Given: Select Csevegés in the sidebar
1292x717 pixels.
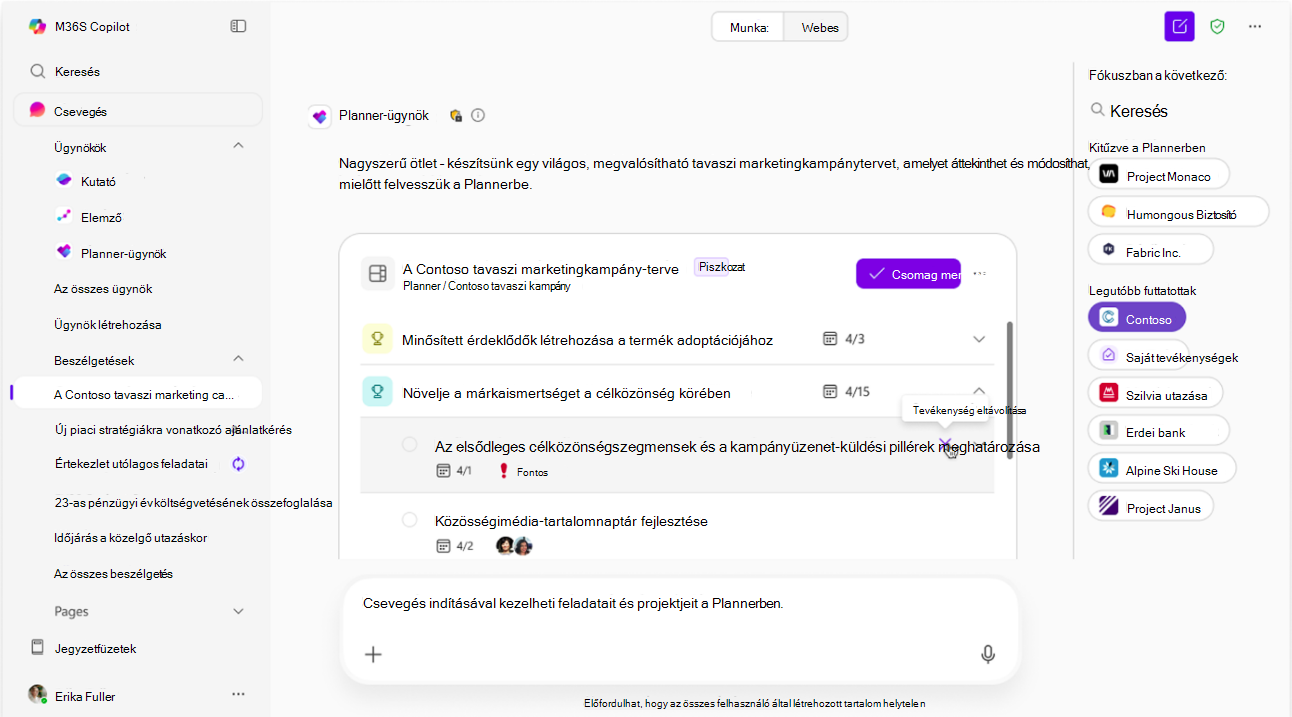Looking at the screenshot, I should tap(138, 111).
